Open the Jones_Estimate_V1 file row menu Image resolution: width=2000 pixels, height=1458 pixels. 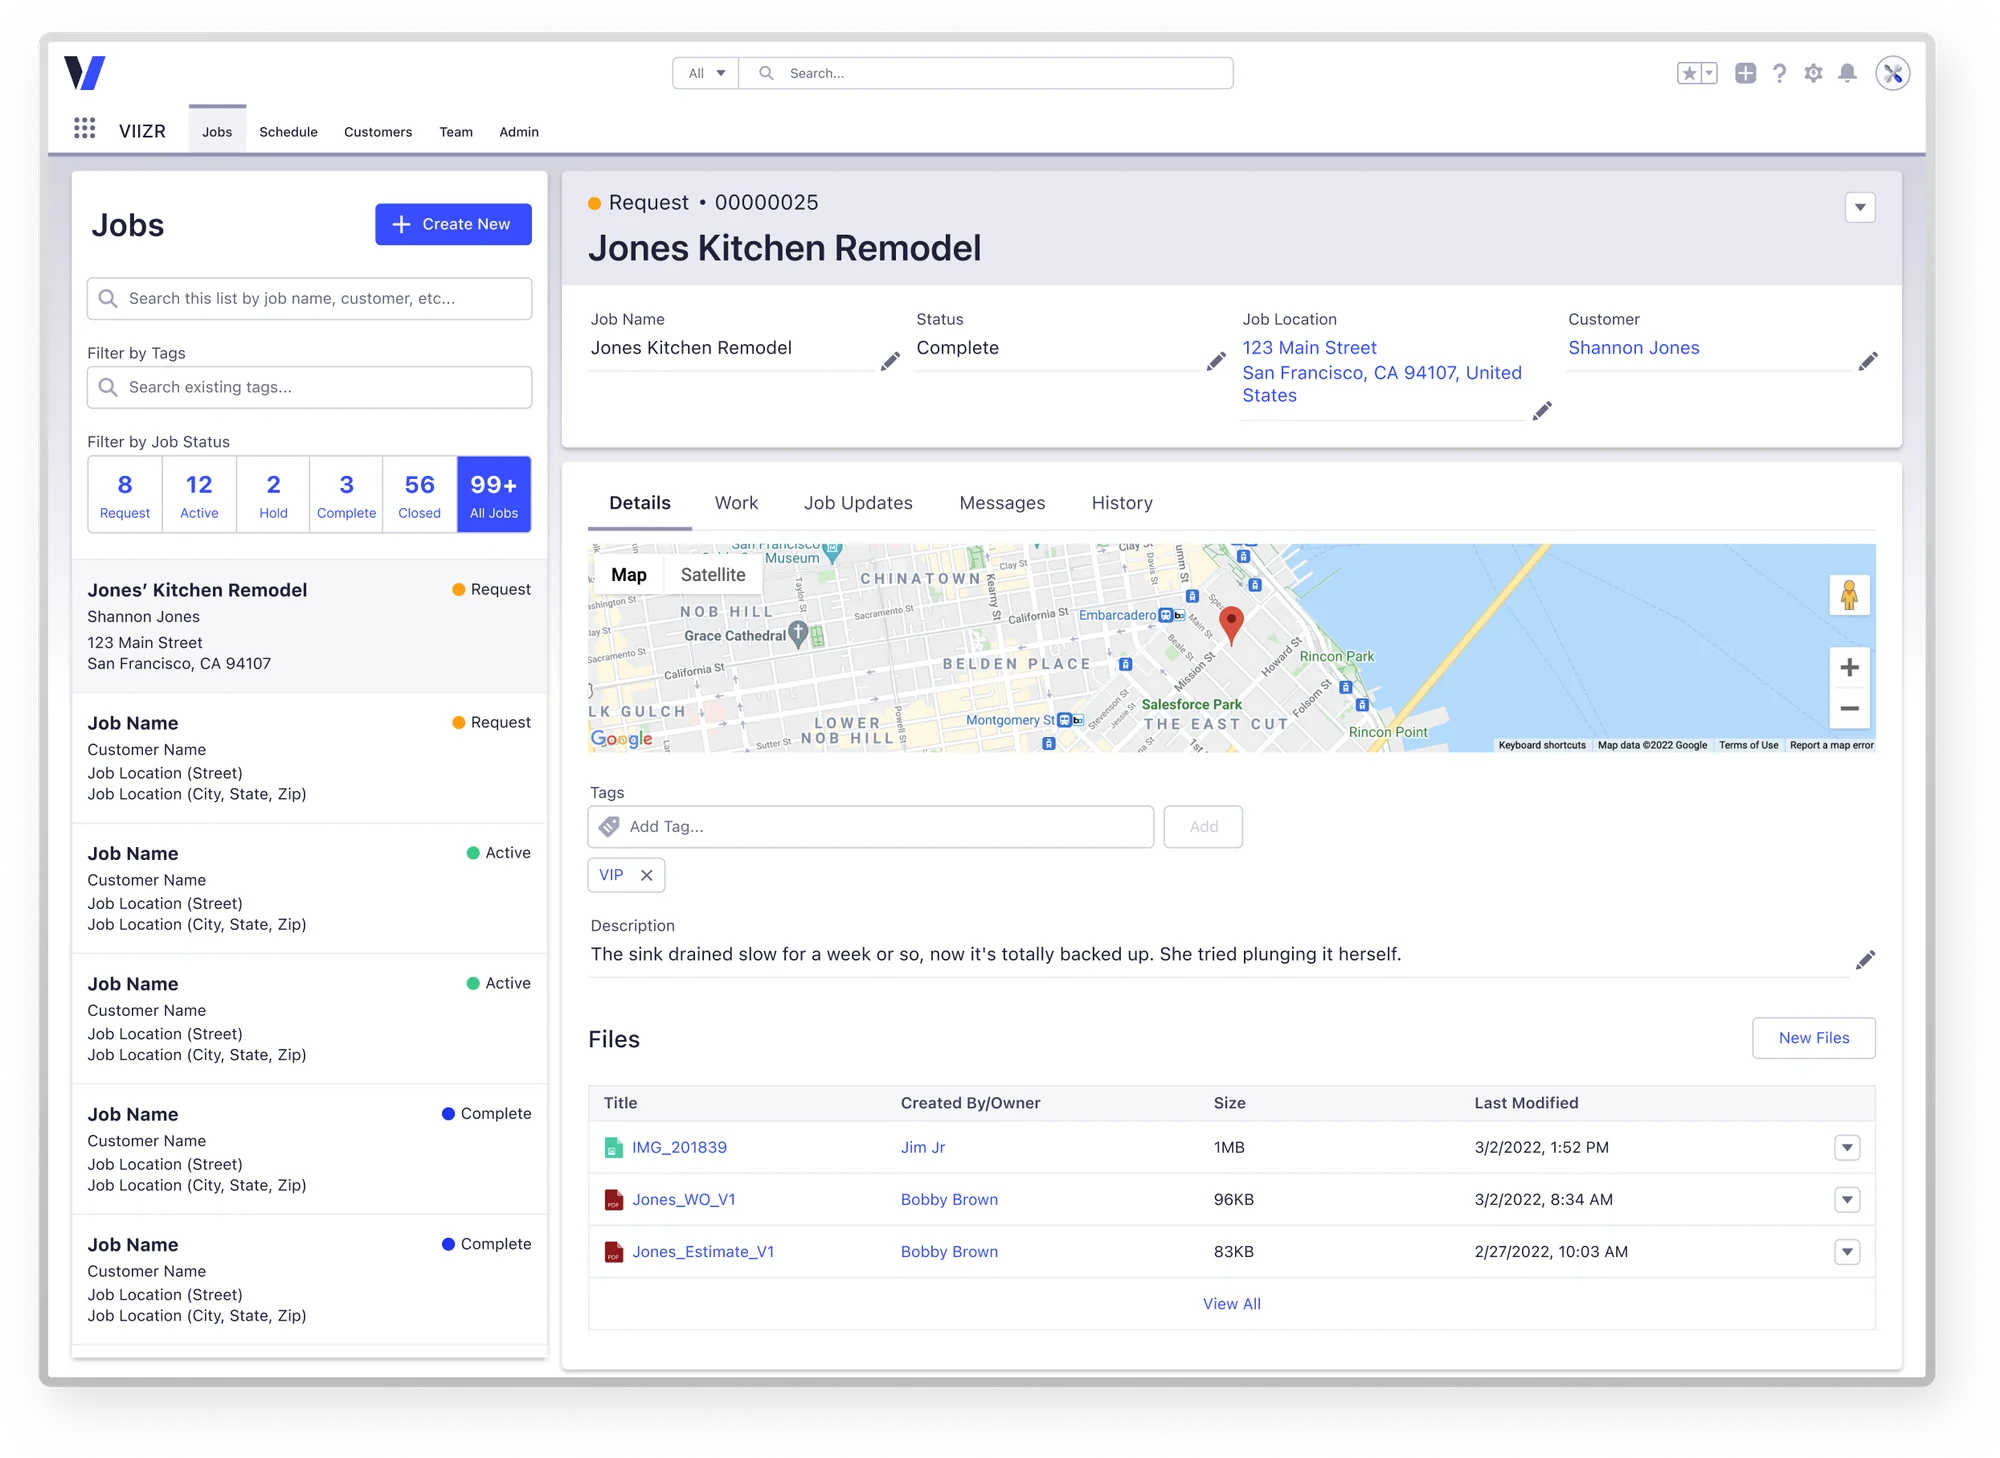[x=1847, y=1252]
